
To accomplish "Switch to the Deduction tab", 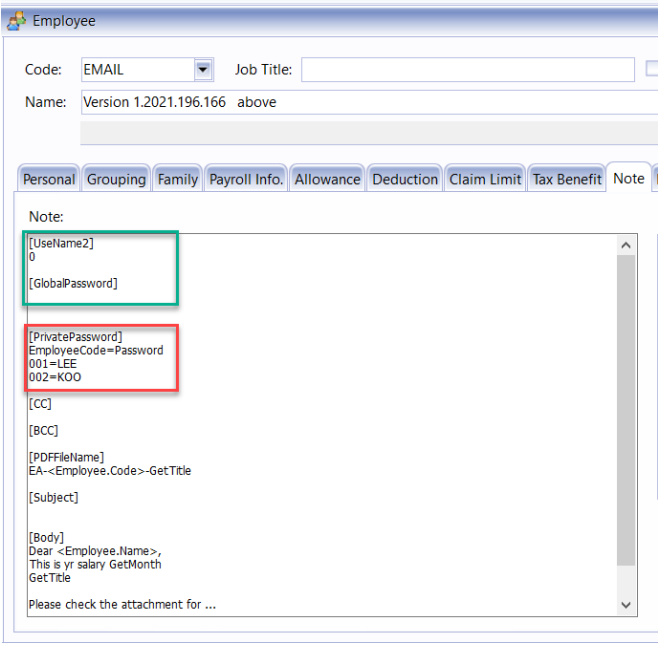I will coord(405,179).
